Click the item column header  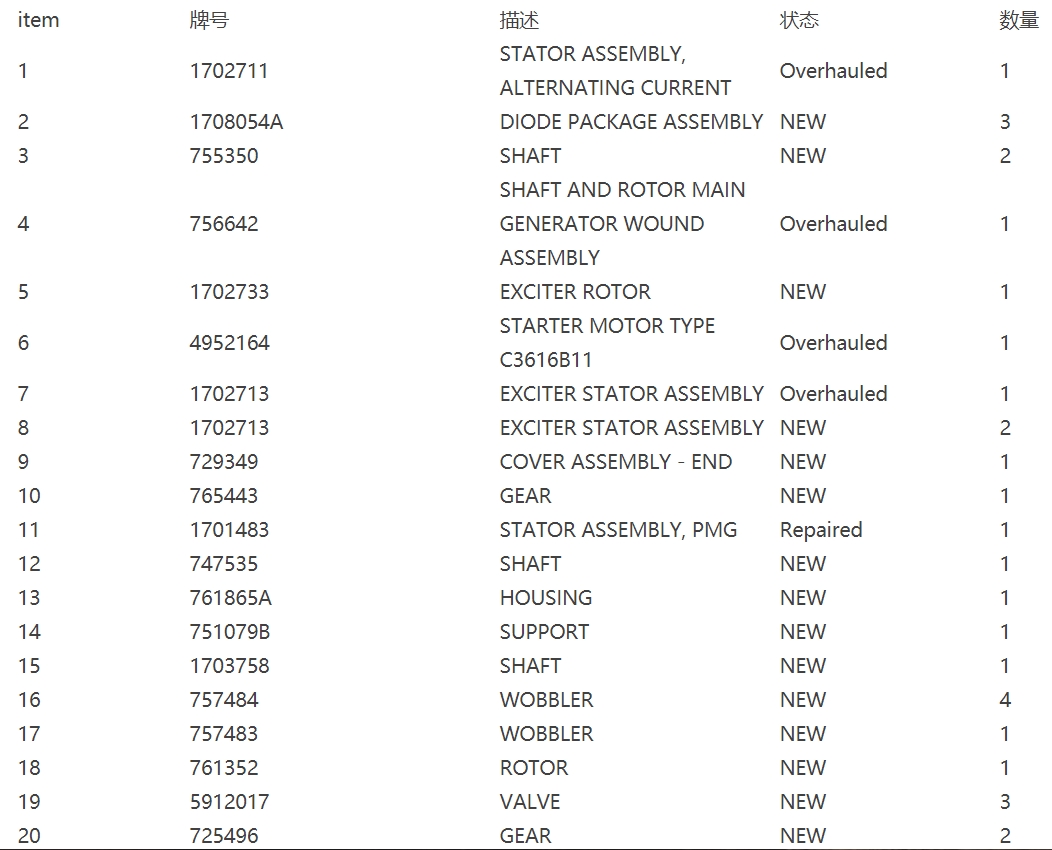tap(38, 20)
